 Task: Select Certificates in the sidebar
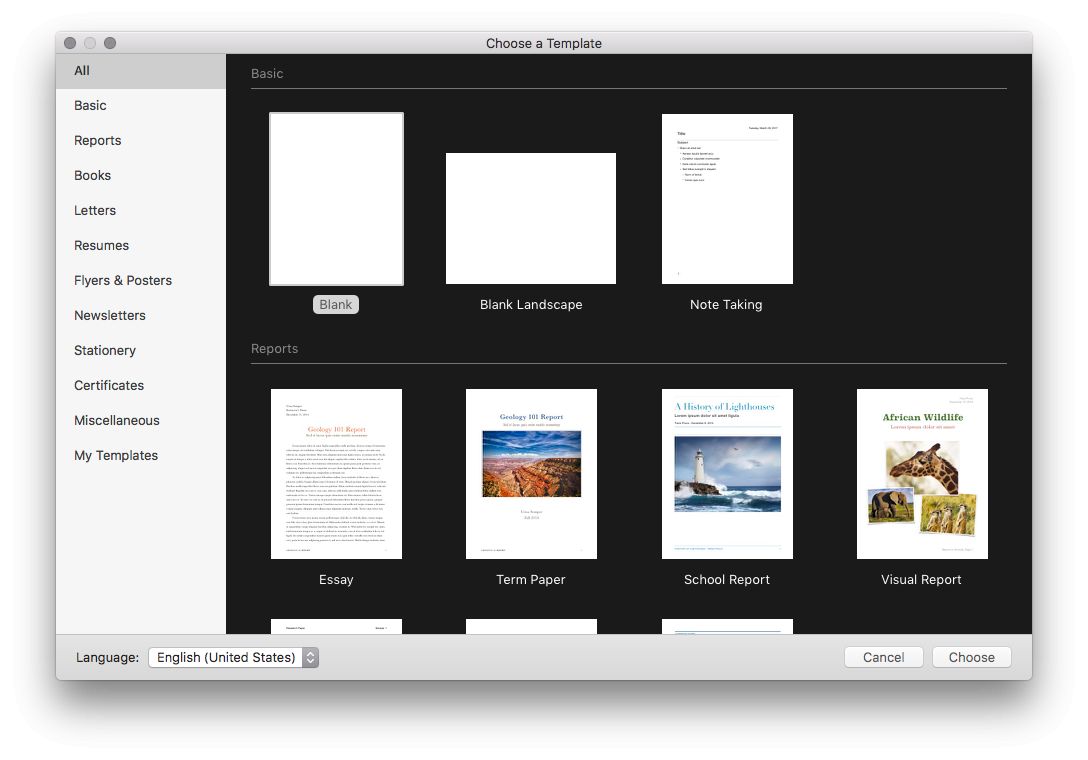pos(109,386)
